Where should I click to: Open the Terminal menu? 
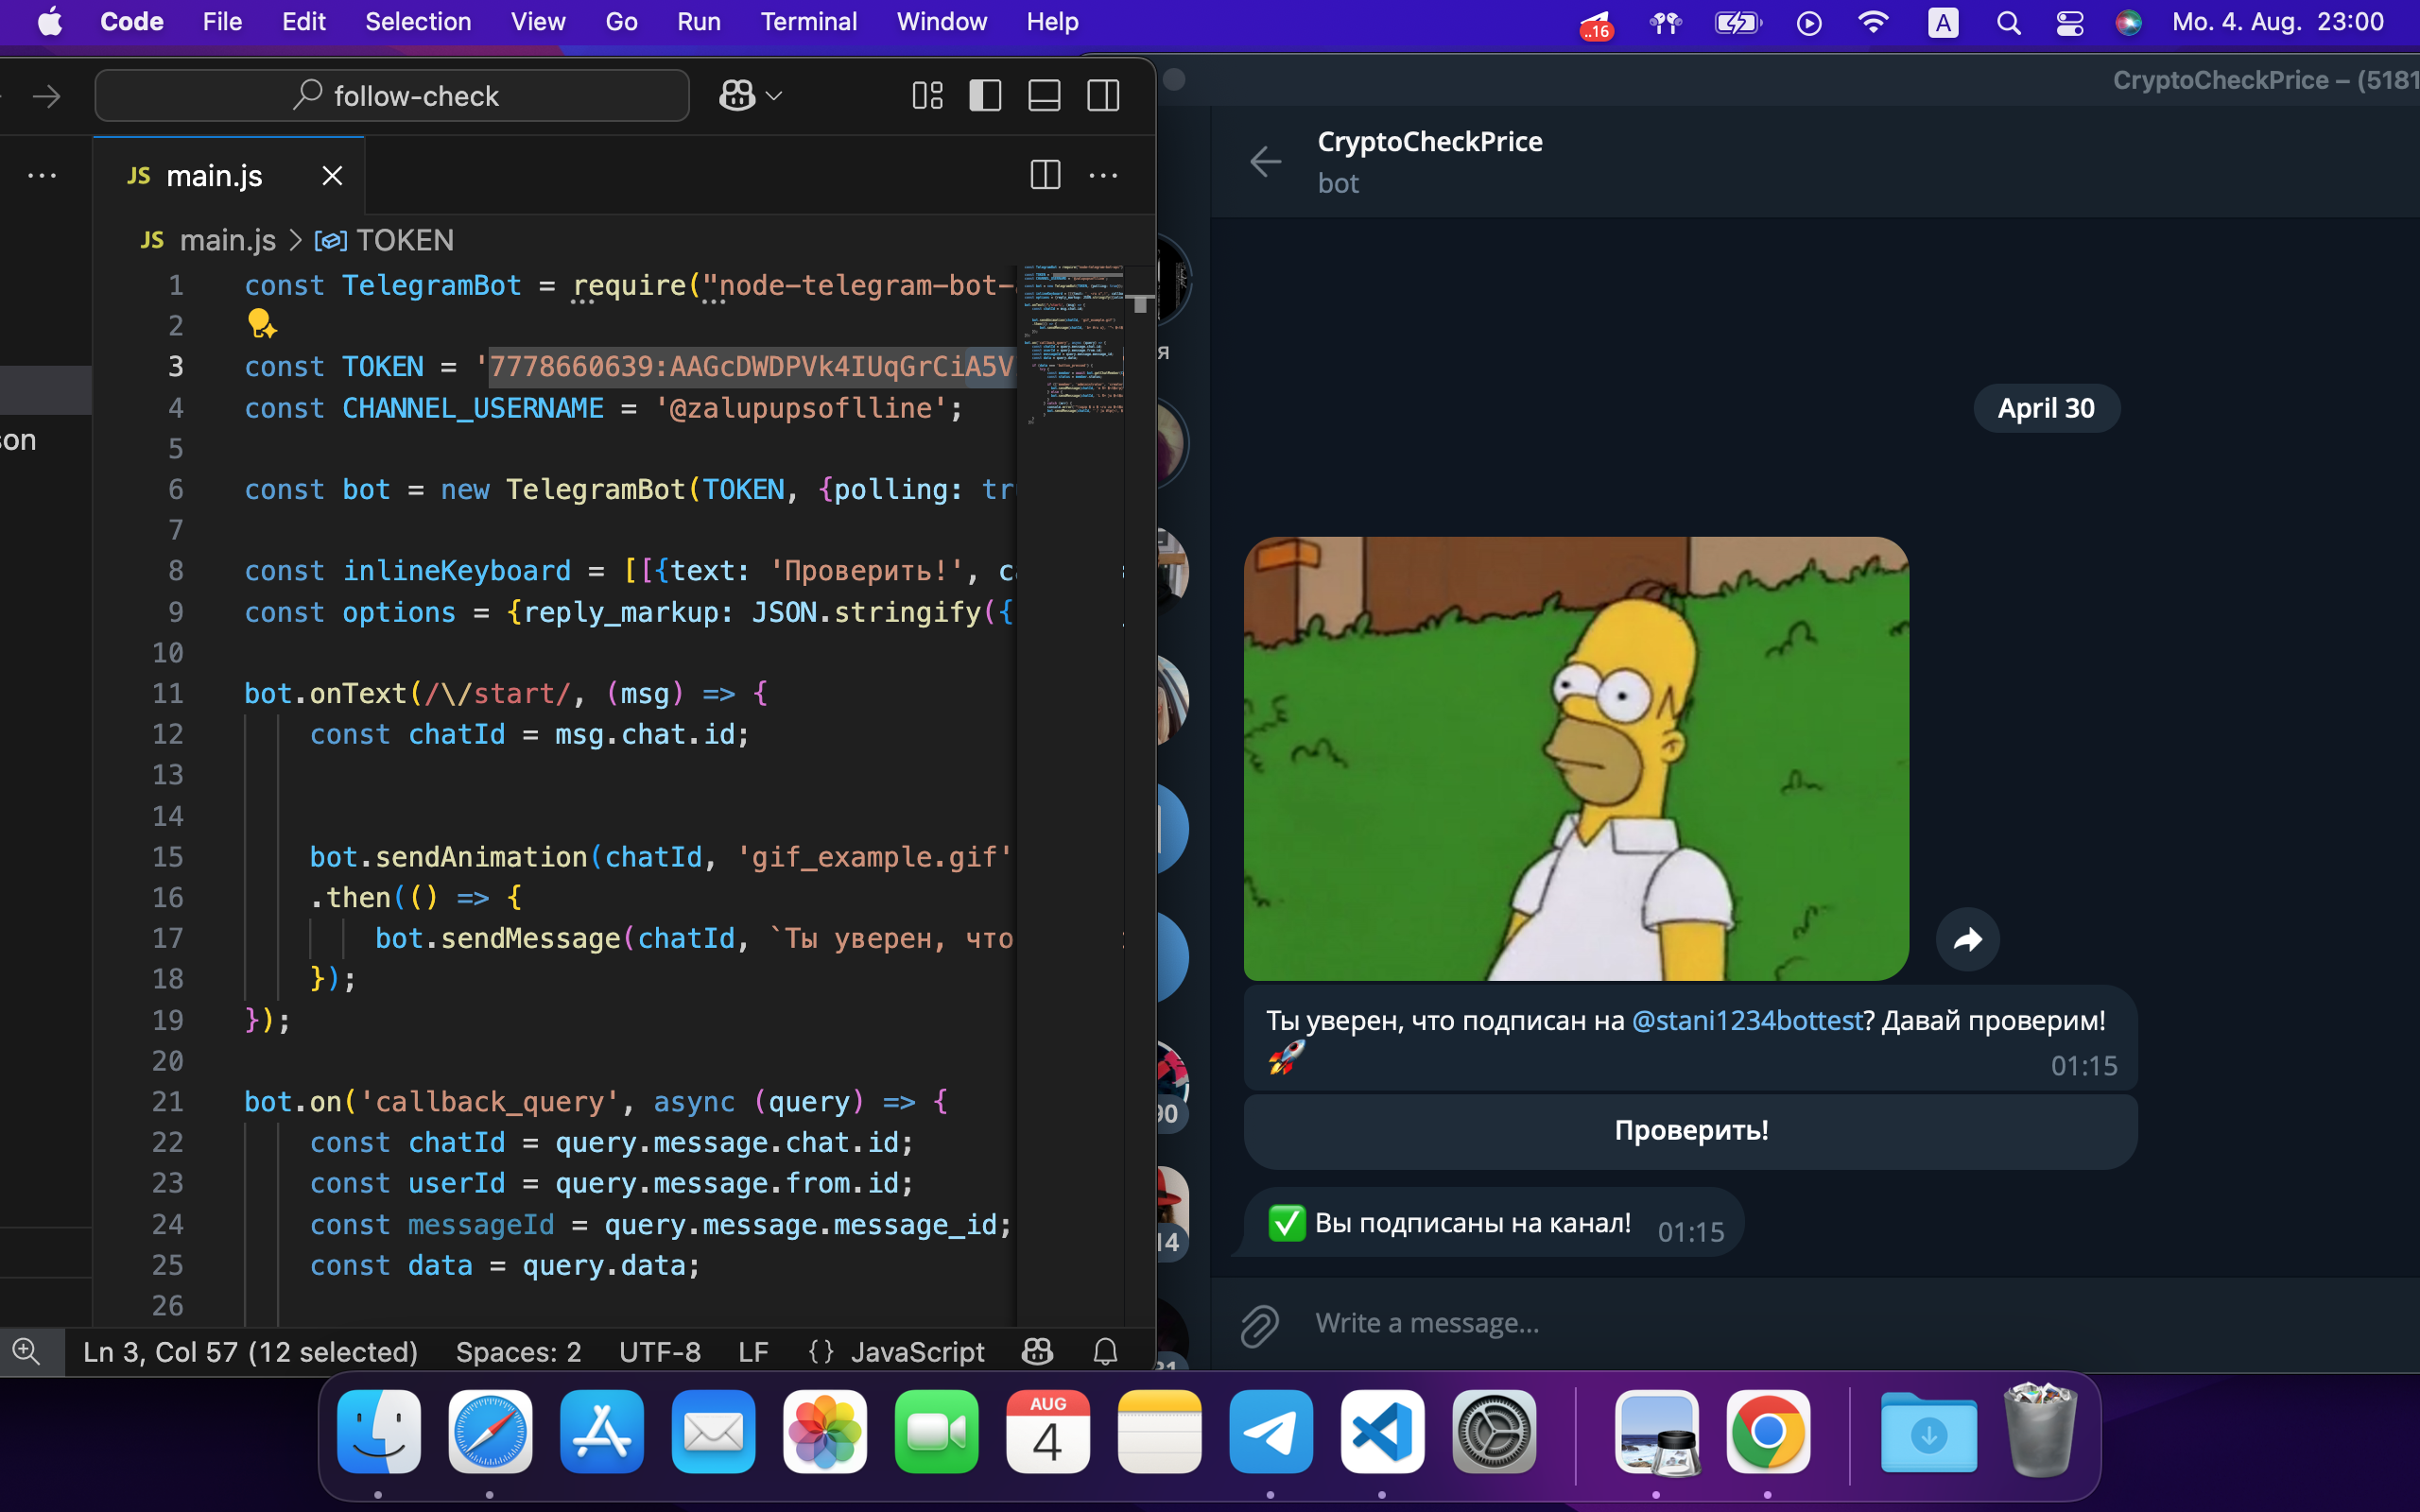point(808,22)
